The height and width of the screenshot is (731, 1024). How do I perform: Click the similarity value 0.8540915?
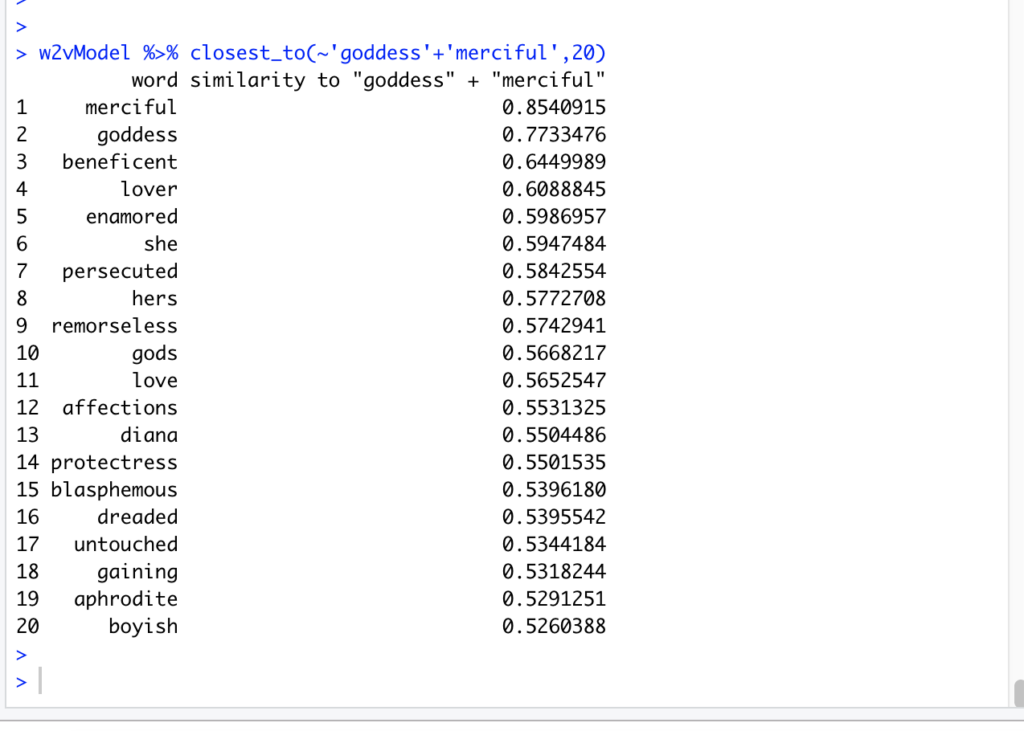coord(553,107)
